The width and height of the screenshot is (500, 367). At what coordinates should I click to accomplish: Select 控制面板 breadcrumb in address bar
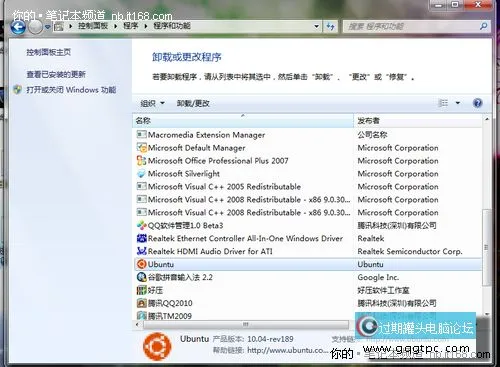click(93, 26)
